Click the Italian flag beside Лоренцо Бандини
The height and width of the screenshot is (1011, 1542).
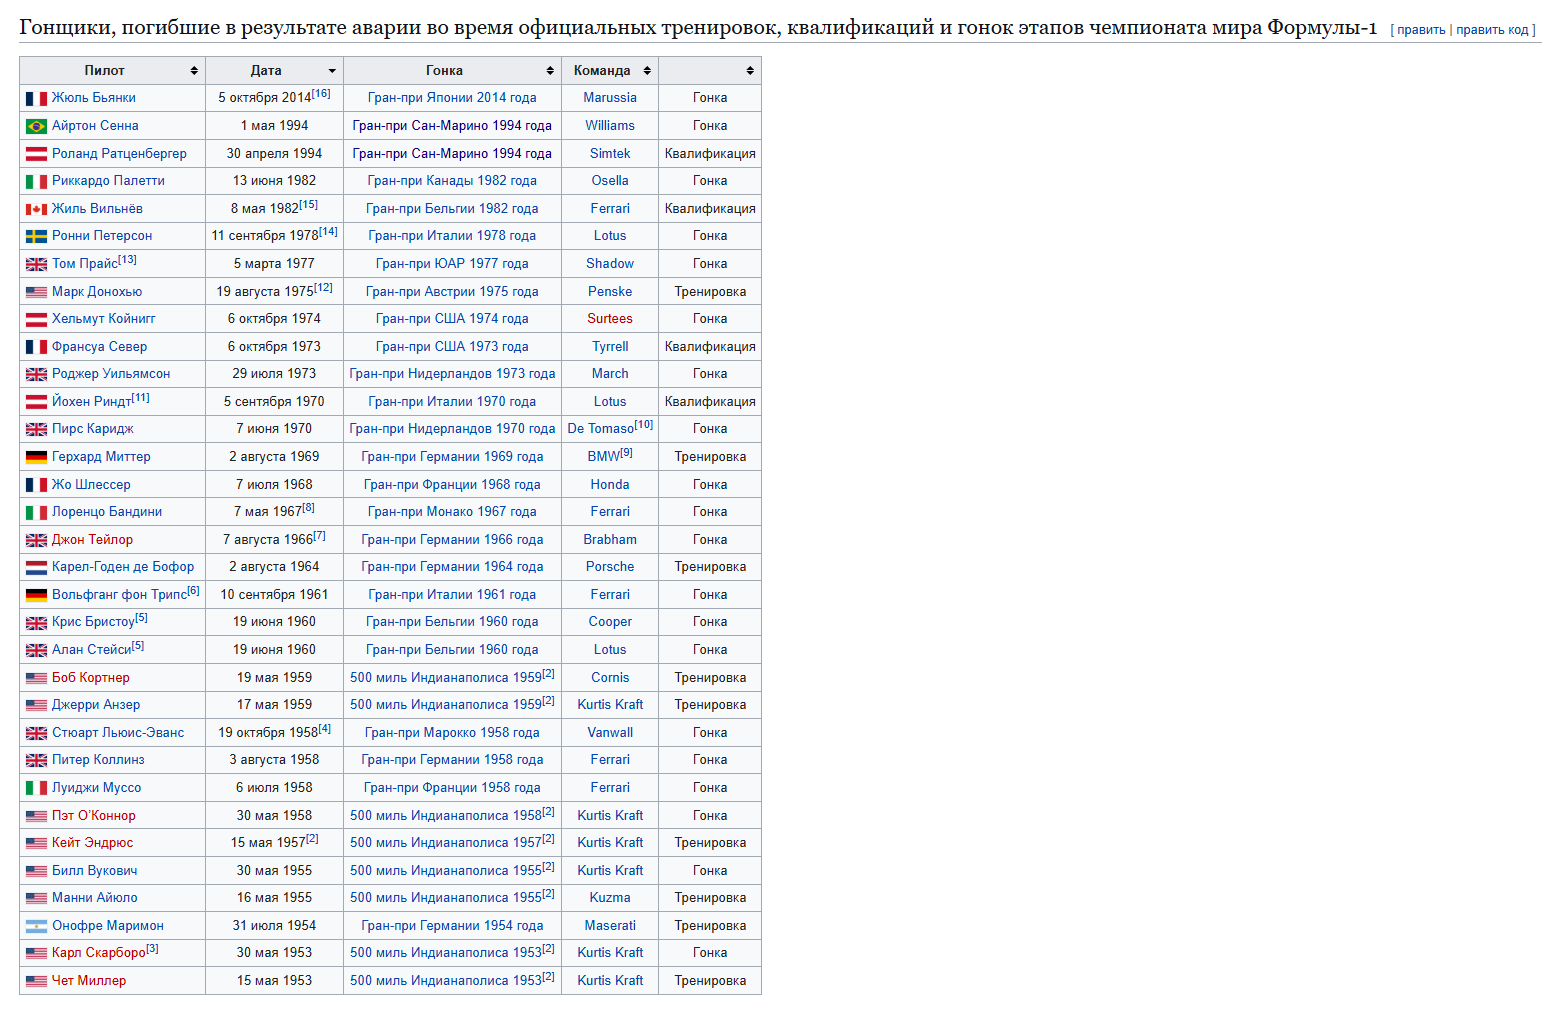(x=36, y=512)
